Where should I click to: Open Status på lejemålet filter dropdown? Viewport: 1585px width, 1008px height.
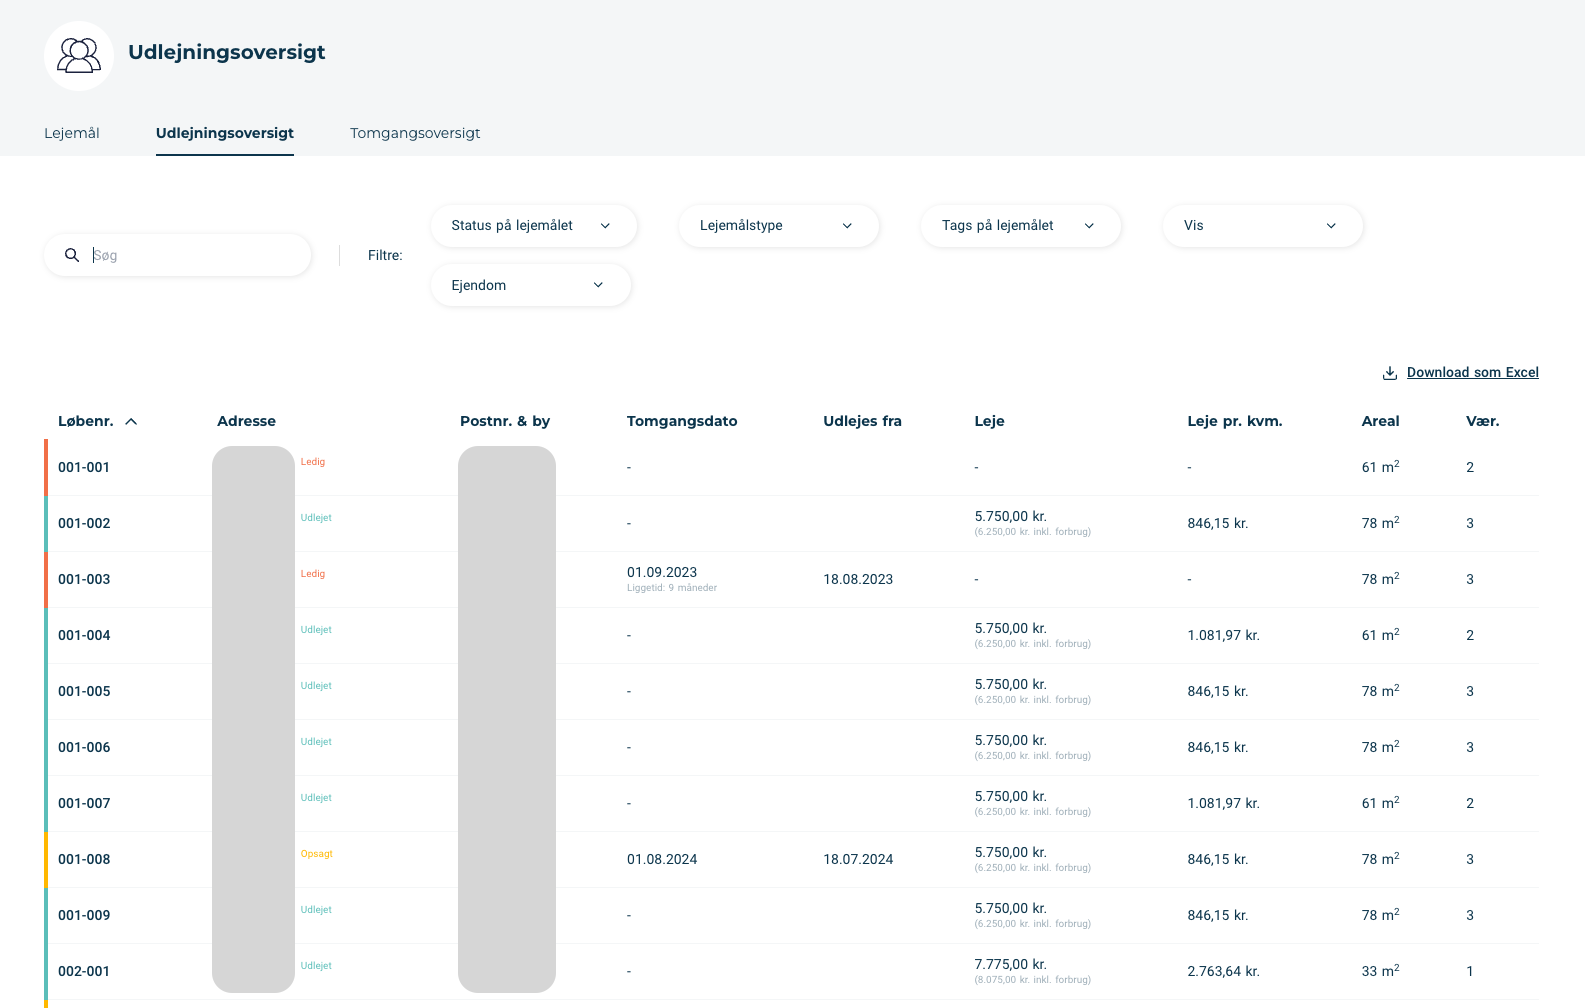point(533,226)
